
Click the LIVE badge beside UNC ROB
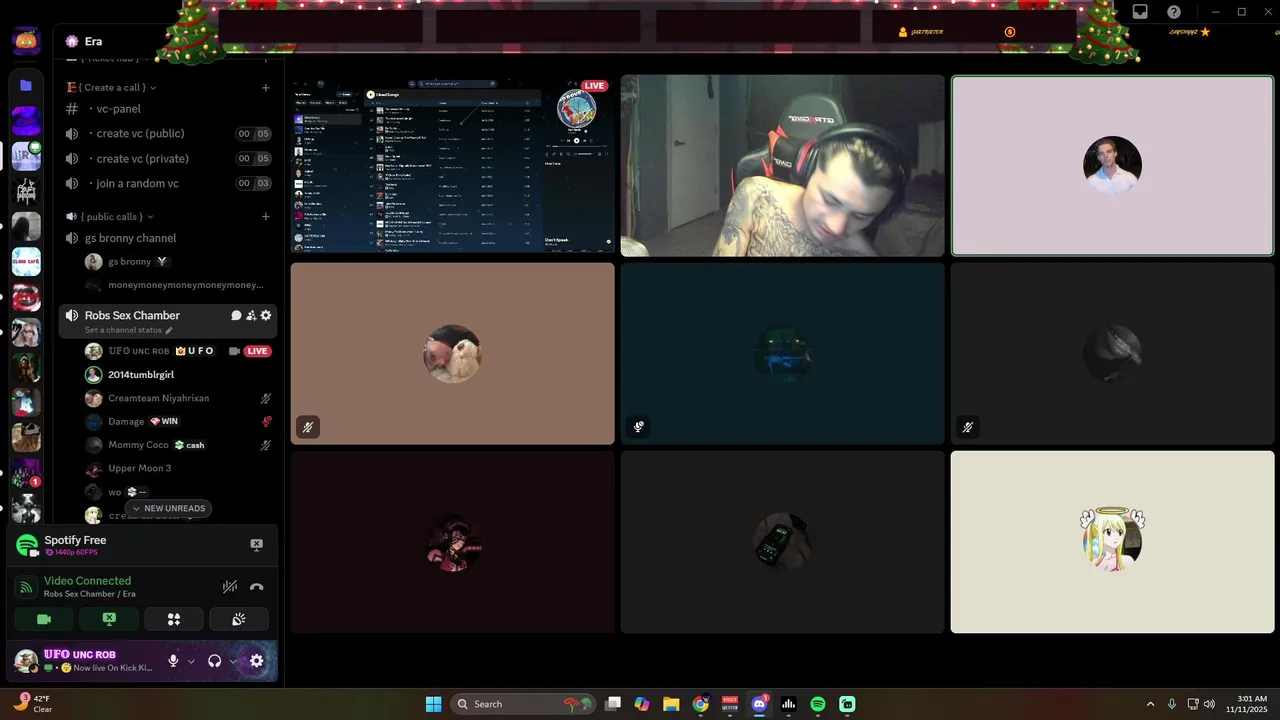[257, 351]
